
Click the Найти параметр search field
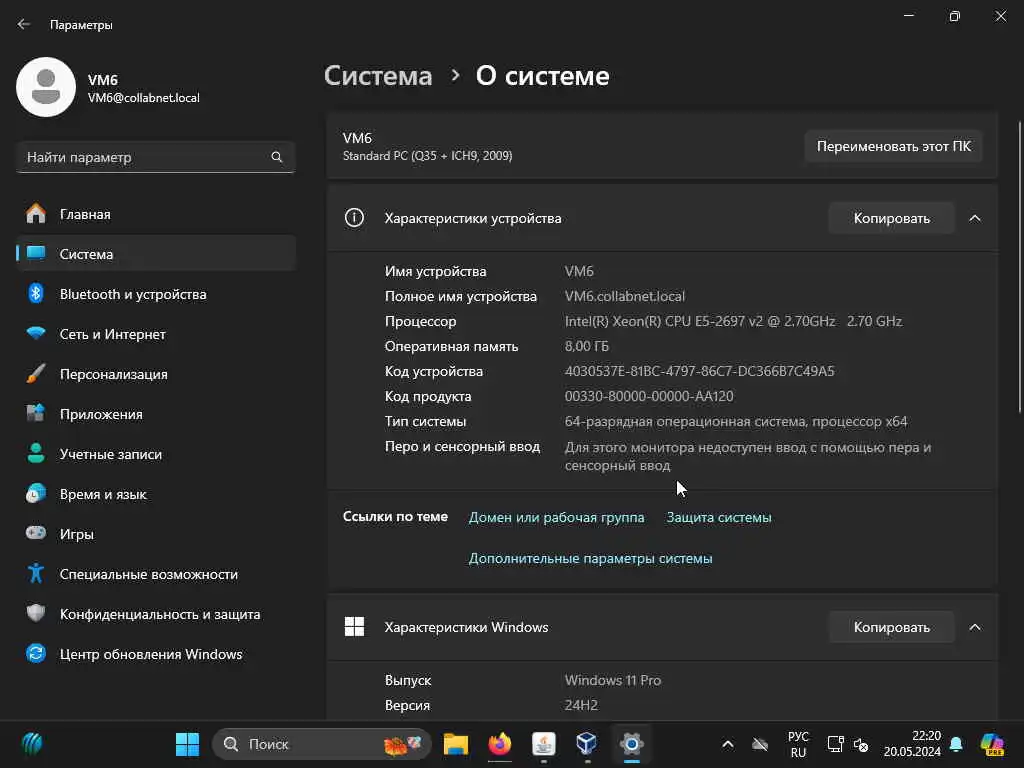pyautogui.click(x=155, y=157)
